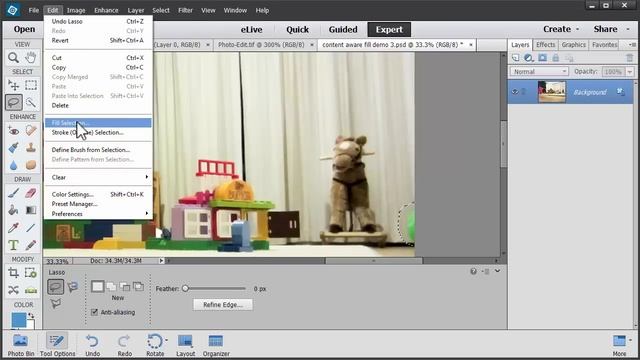Select the Content-Aware Move tool
This screenshot has width=640, height=360.
click(13, 290)
